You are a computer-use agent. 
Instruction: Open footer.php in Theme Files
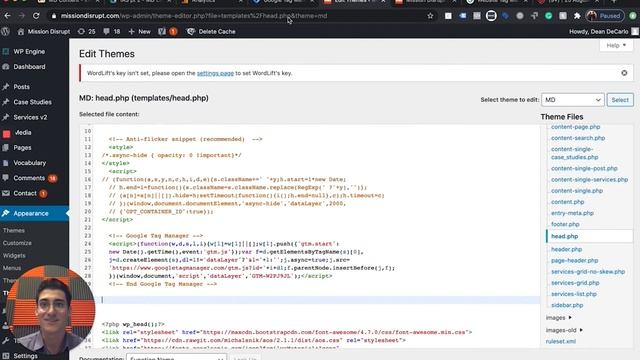tap(565, 224)
